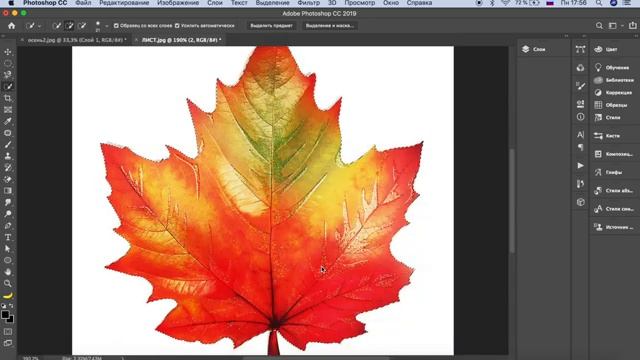Choose New selection mode brush
Viewport: 640px width, 360px height.
click(x=57, y=26)
